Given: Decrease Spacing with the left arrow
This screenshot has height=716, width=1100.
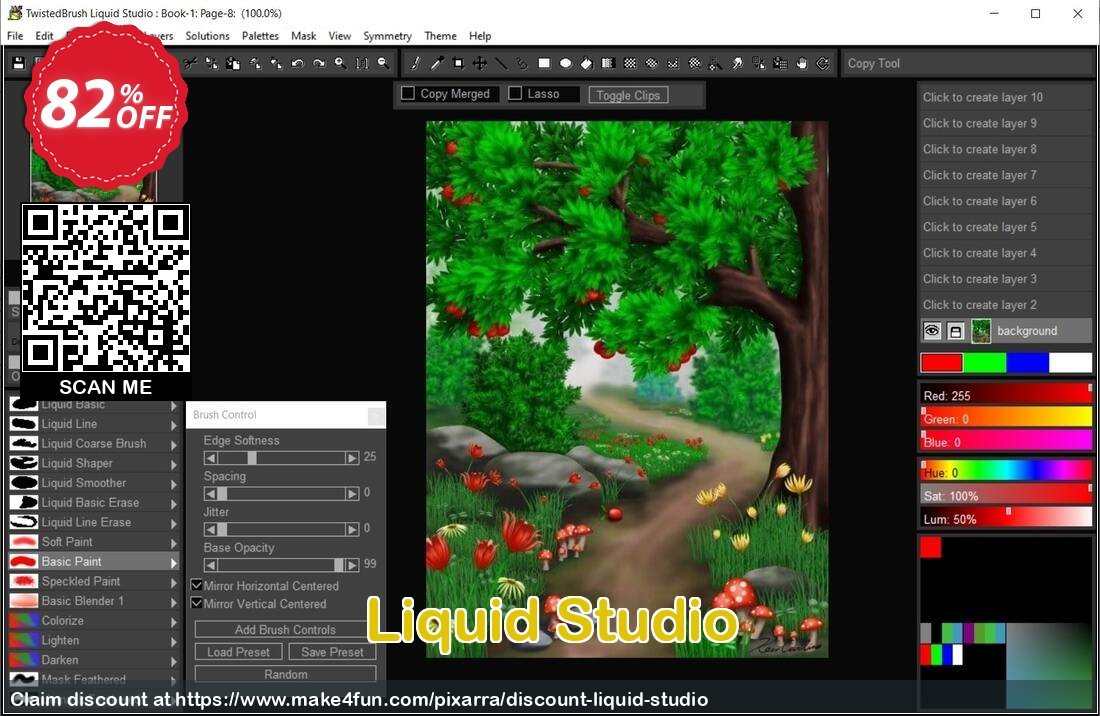Looking at the screenshot, I should pyautogui.click(x=210, y=493).
